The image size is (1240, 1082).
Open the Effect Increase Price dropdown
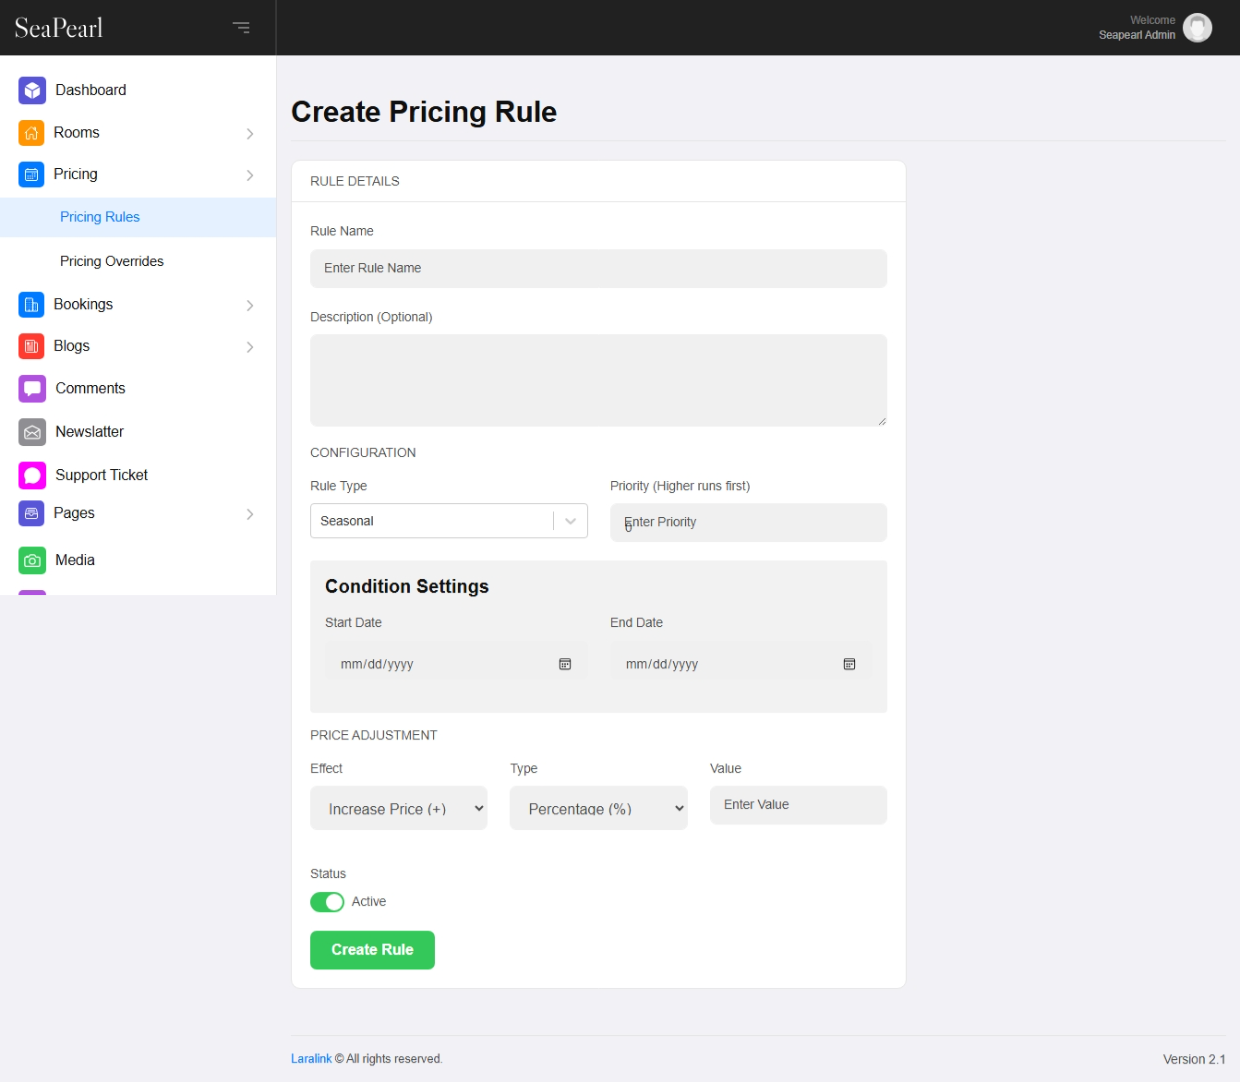[x=398, y=809]
